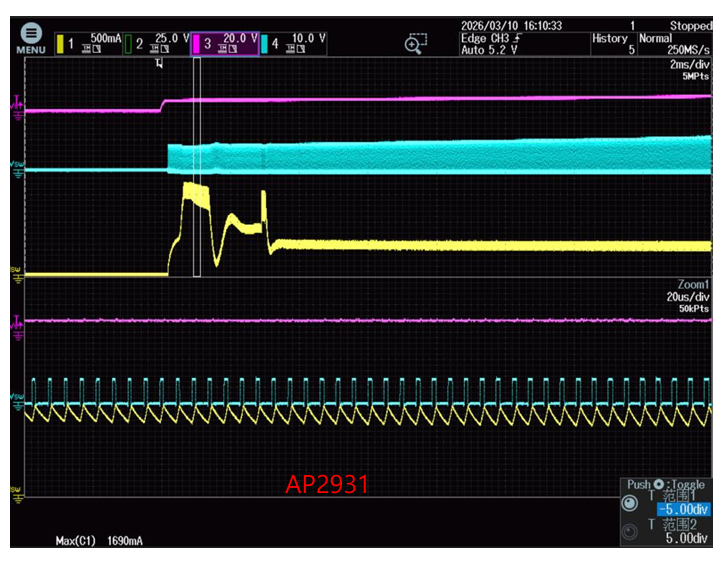The image size is (723, 562).
Task: Open channel 3 20.0 V settings
Action: [x=224, y=43]
